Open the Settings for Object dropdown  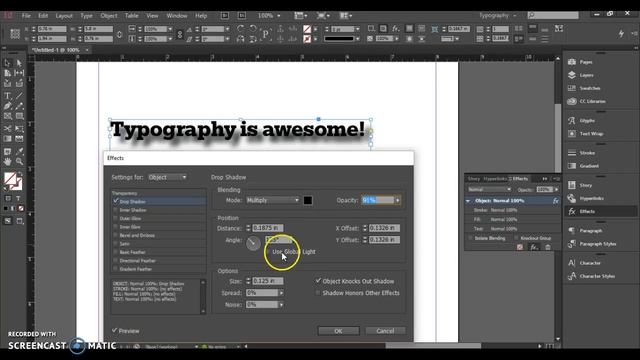click(167, 177)
